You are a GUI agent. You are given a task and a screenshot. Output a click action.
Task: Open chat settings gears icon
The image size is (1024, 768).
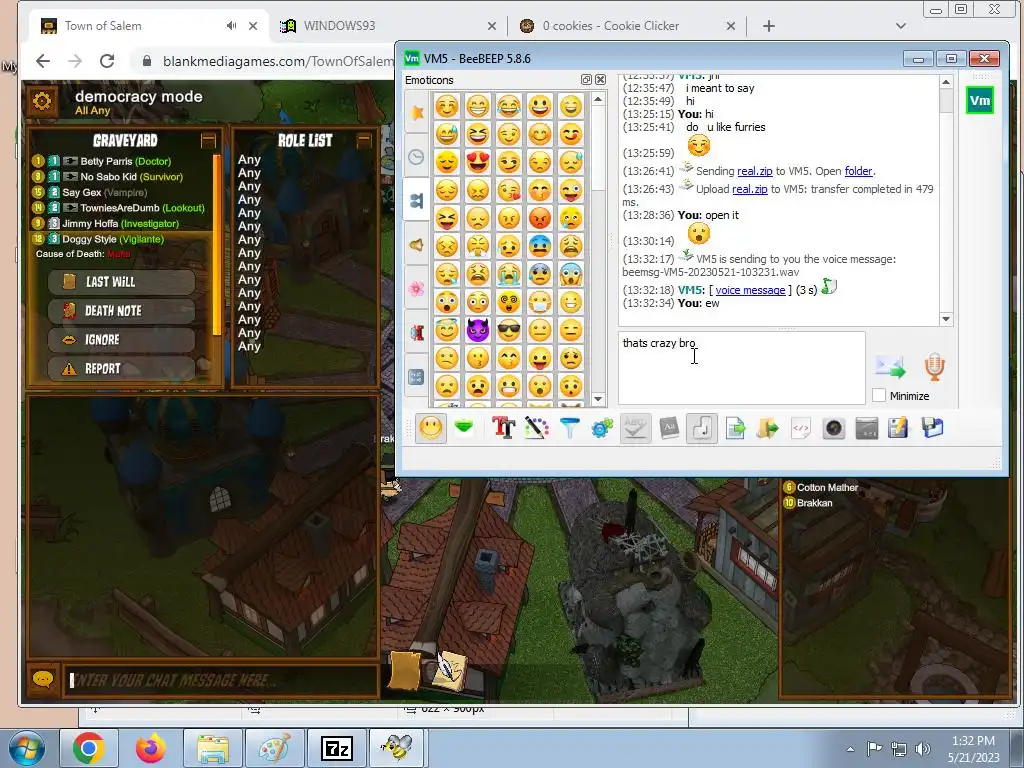602,428
